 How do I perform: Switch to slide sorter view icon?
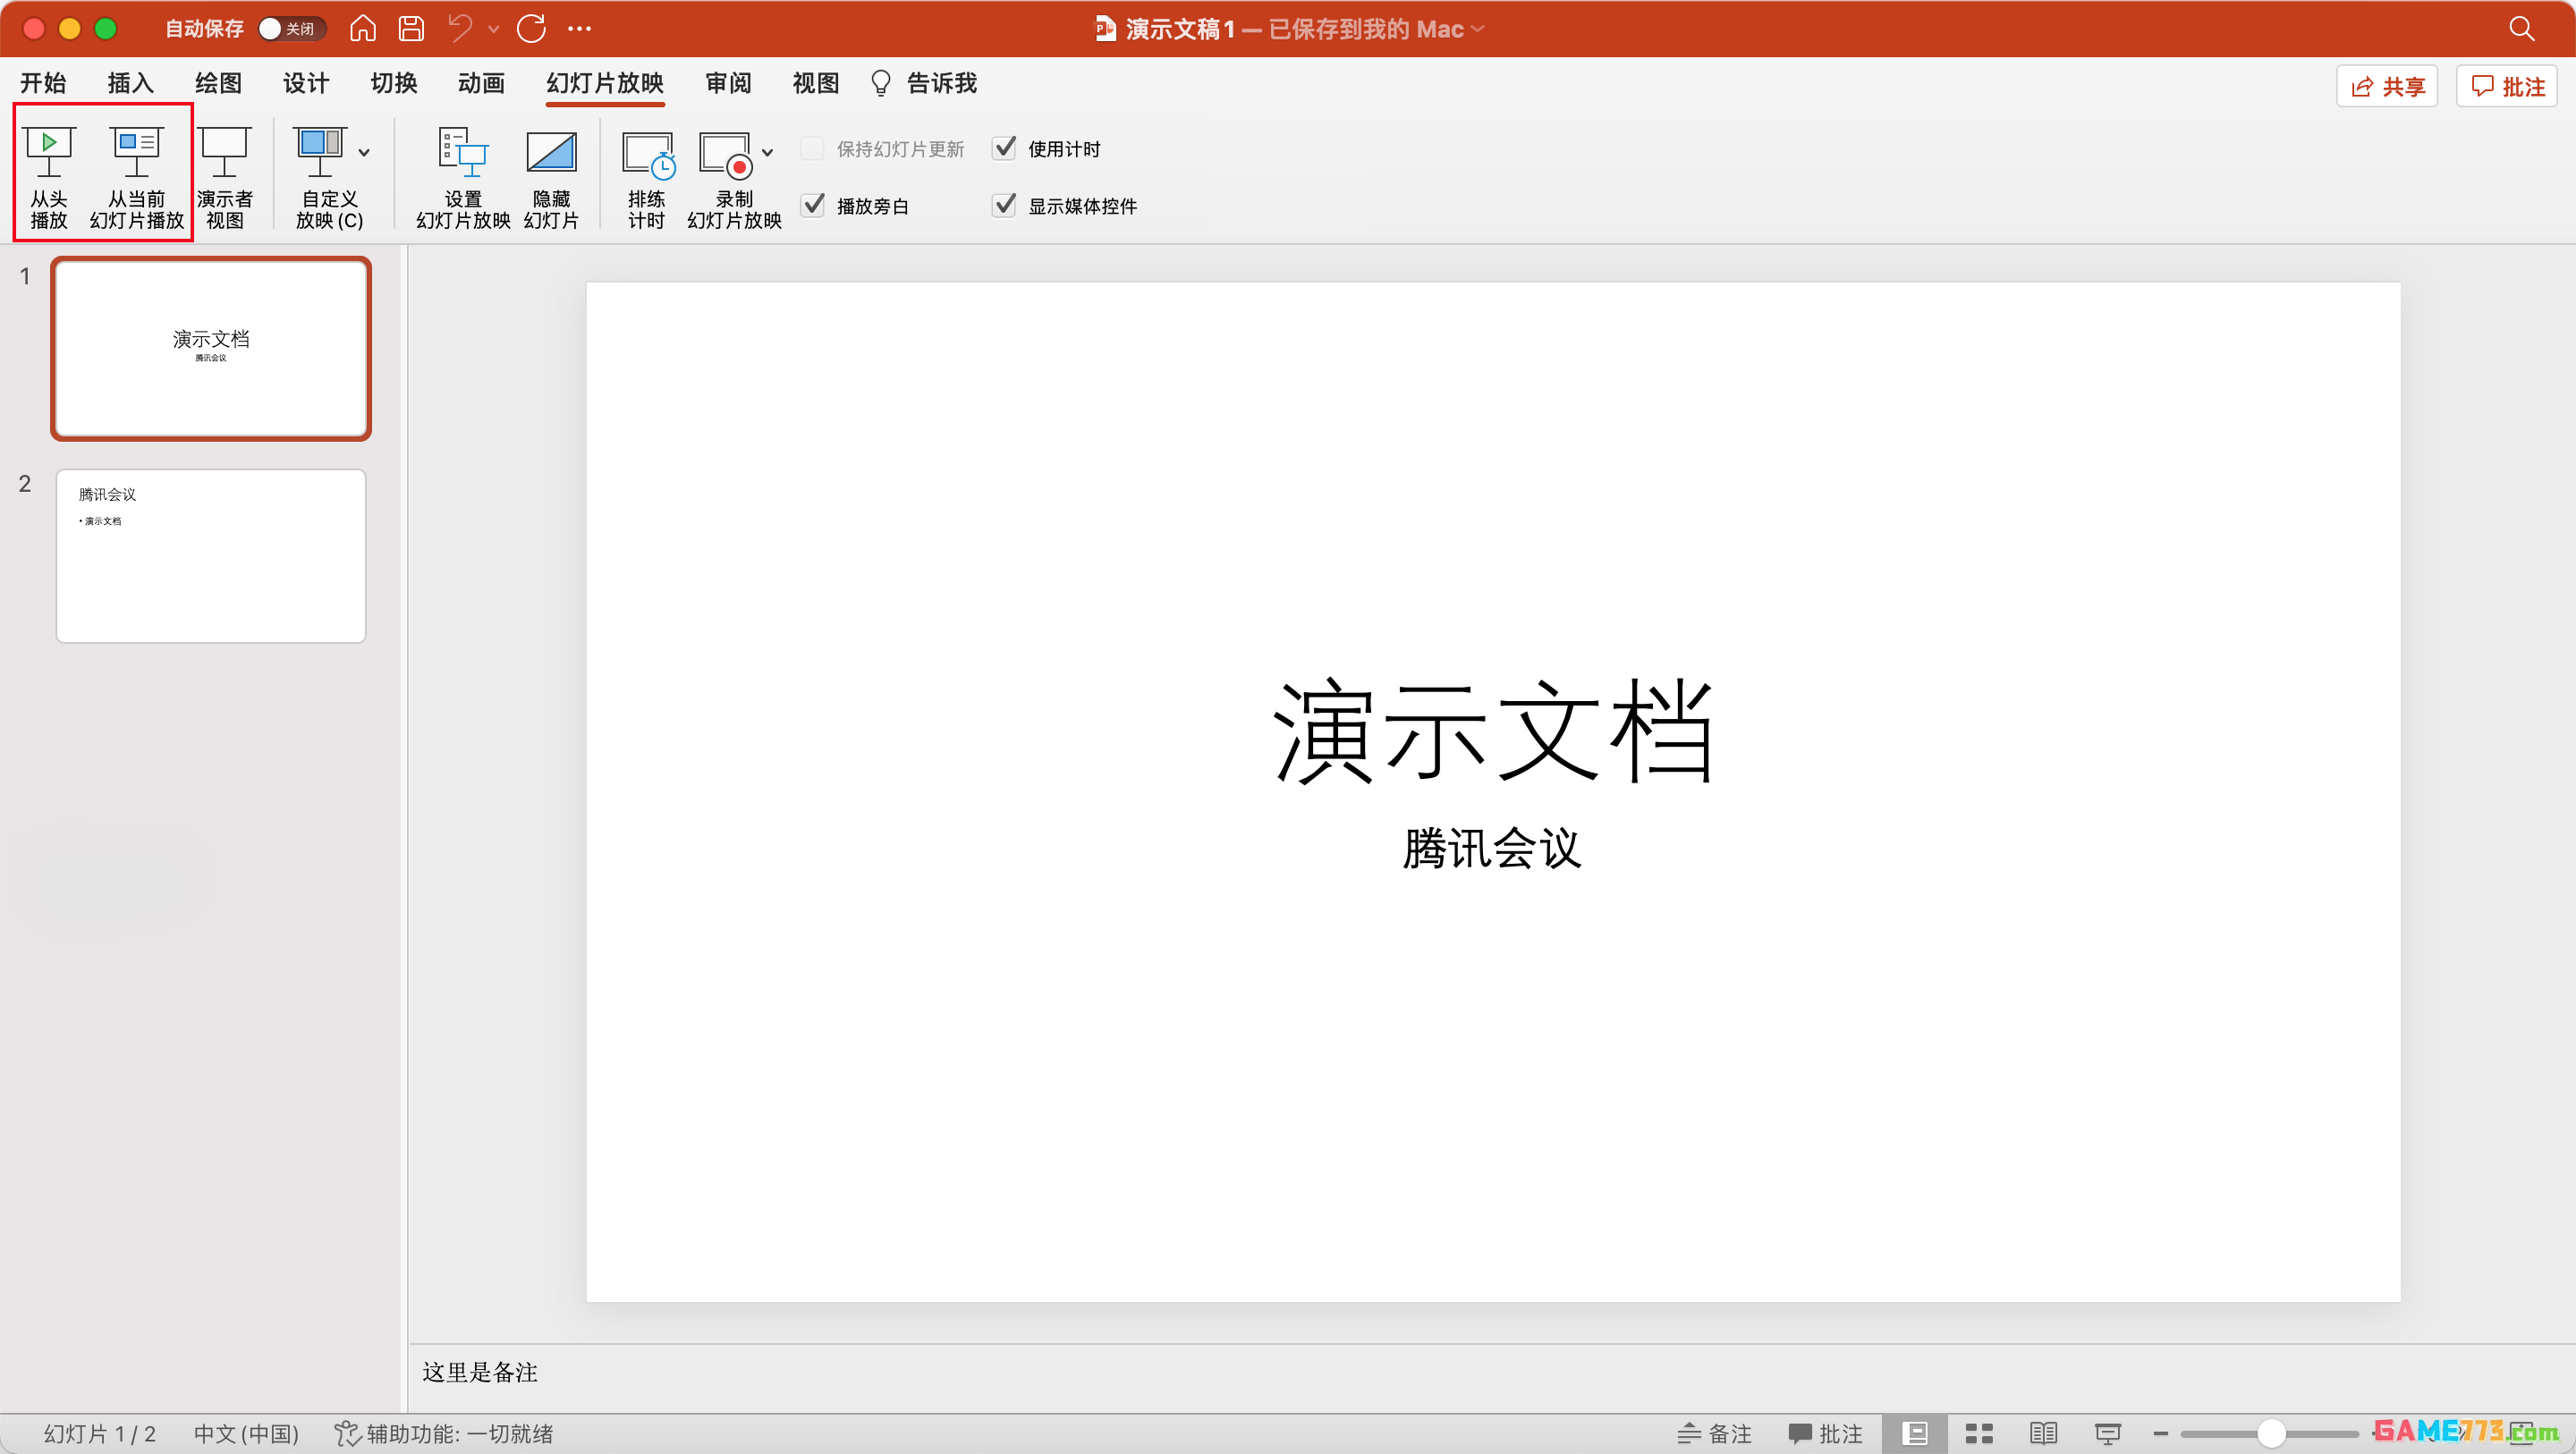coord(1978,1433)
